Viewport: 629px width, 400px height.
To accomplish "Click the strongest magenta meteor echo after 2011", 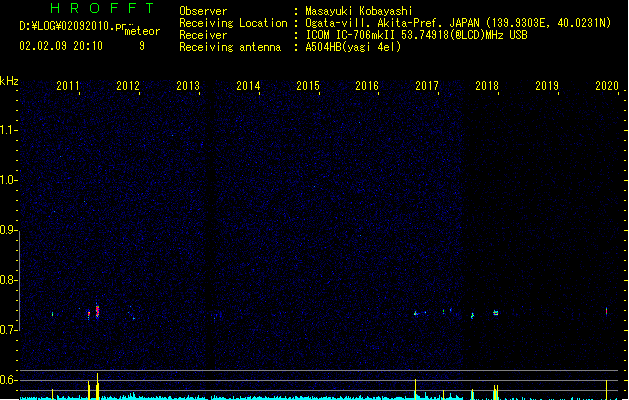I will 97,311.
